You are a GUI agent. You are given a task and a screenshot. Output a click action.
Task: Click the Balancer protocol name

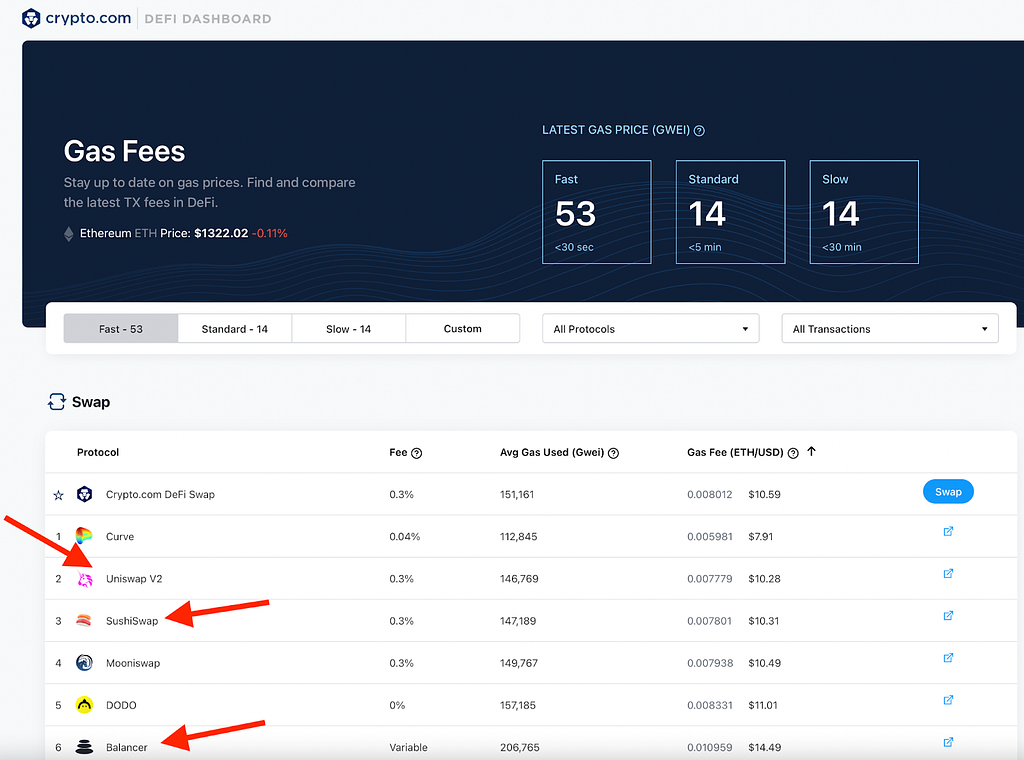click(x=126, y=747)
